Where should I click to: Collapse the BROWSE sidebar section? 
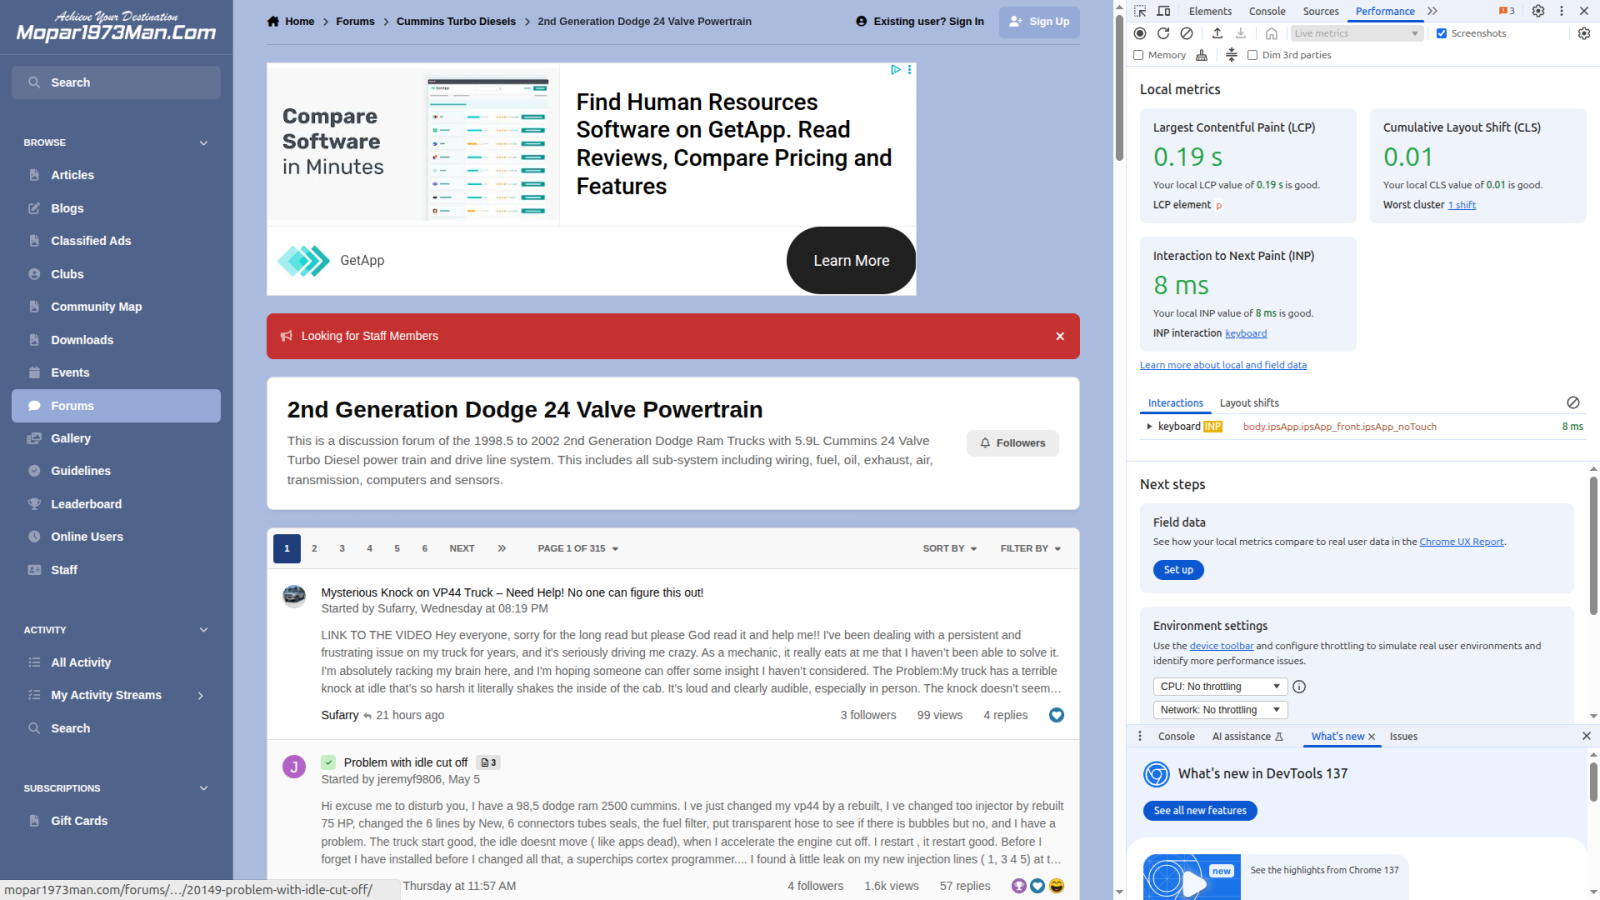click(204, 143)
